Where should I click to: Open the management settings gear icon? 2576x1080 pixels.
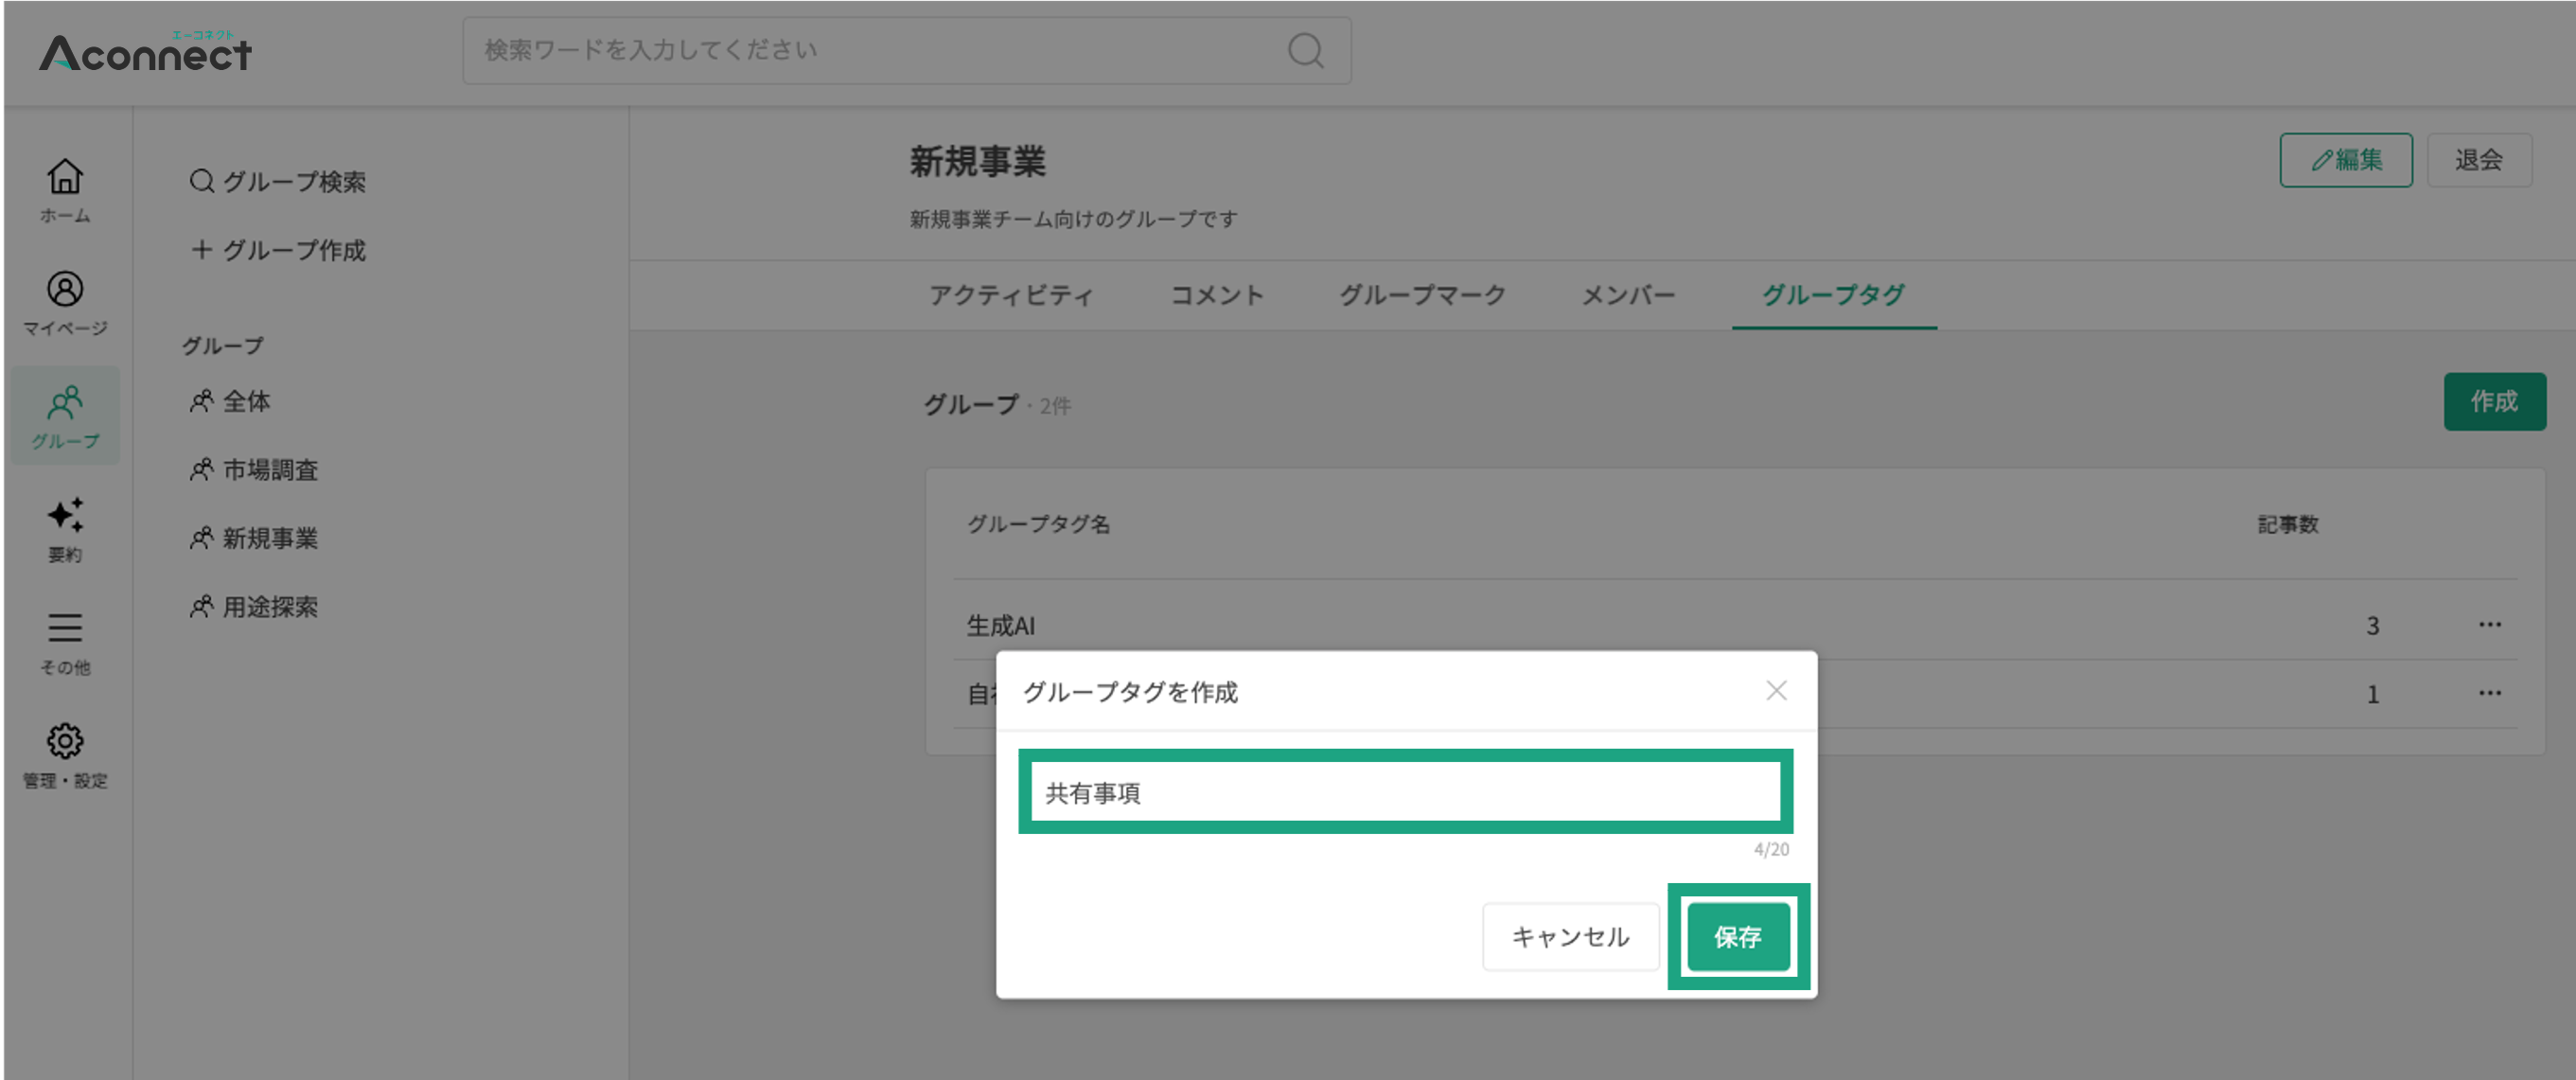click(65, 741)
